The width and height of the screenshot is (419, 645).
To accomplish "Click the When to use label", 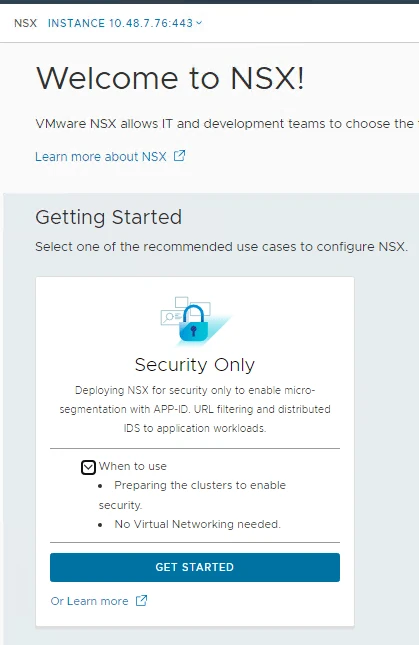I will [132, 466].
